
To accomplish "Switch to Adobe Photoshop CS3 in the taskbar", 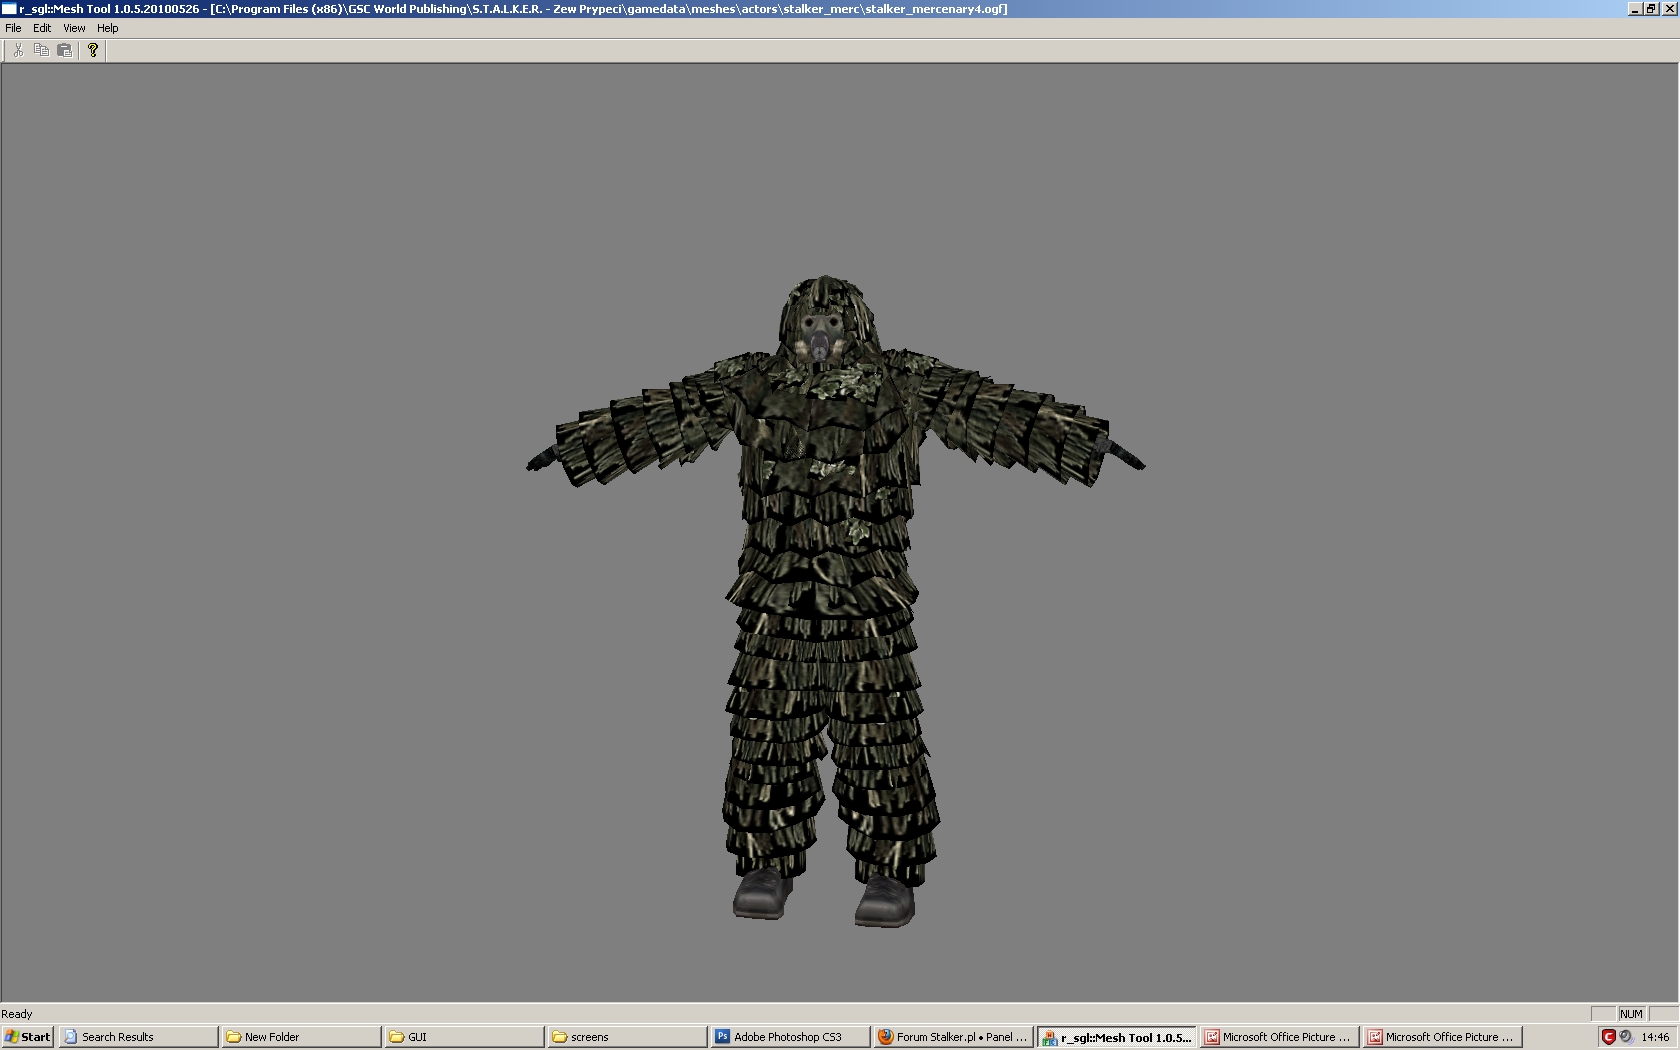I will coord(790,1037).
